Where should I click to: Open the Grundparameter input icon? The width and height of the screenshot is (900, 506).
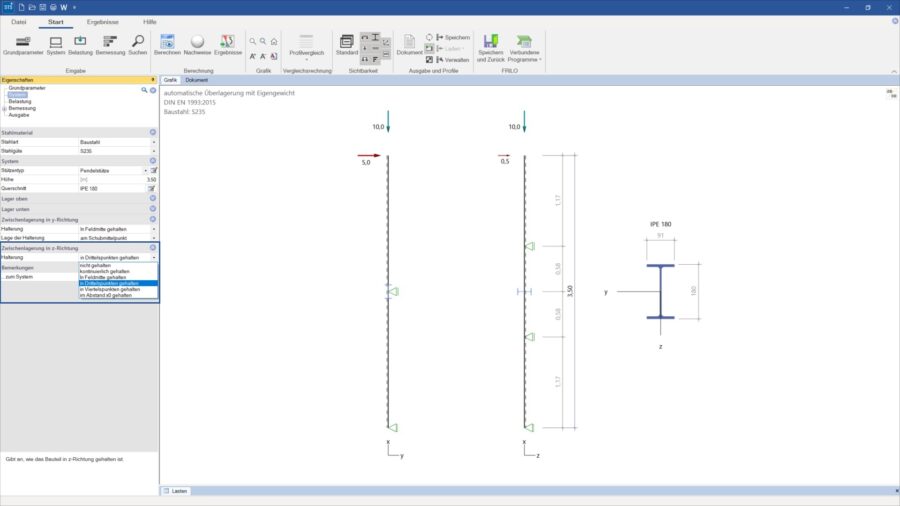pos(23,45)
